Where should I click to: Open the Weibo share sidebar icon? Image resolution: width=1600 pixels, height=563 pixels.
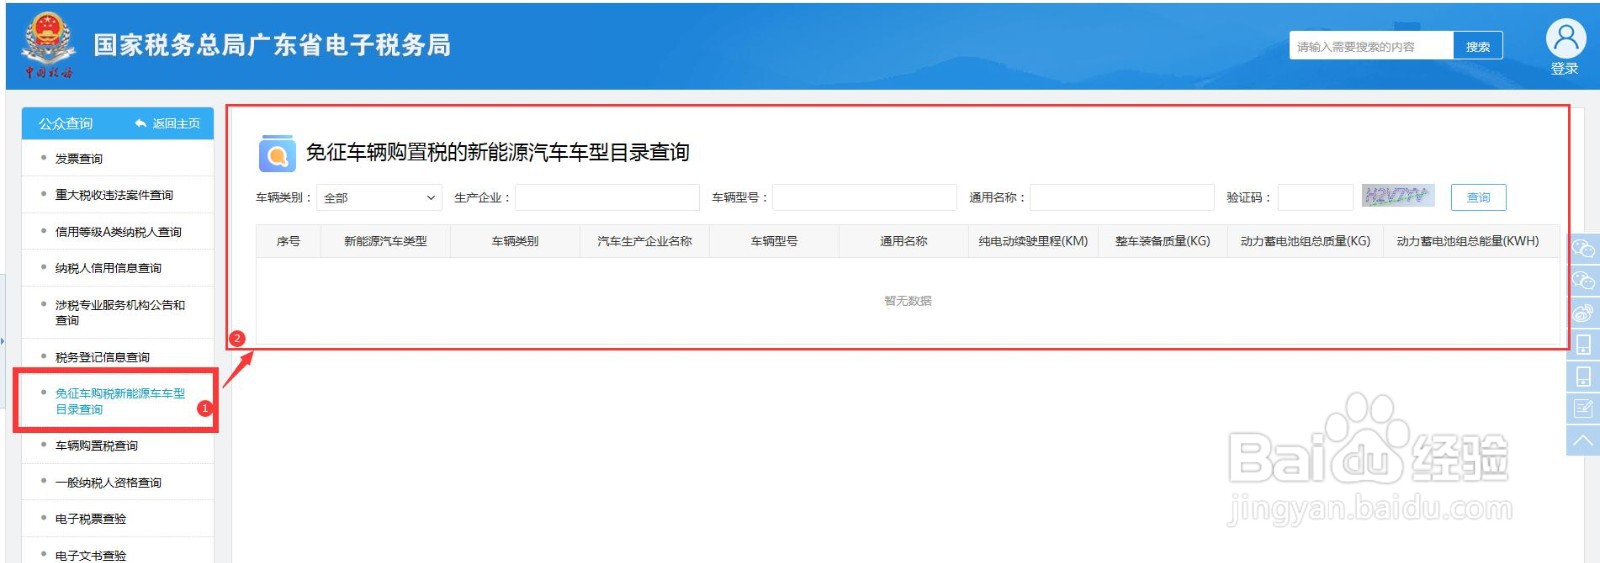tap(1583, 313)
